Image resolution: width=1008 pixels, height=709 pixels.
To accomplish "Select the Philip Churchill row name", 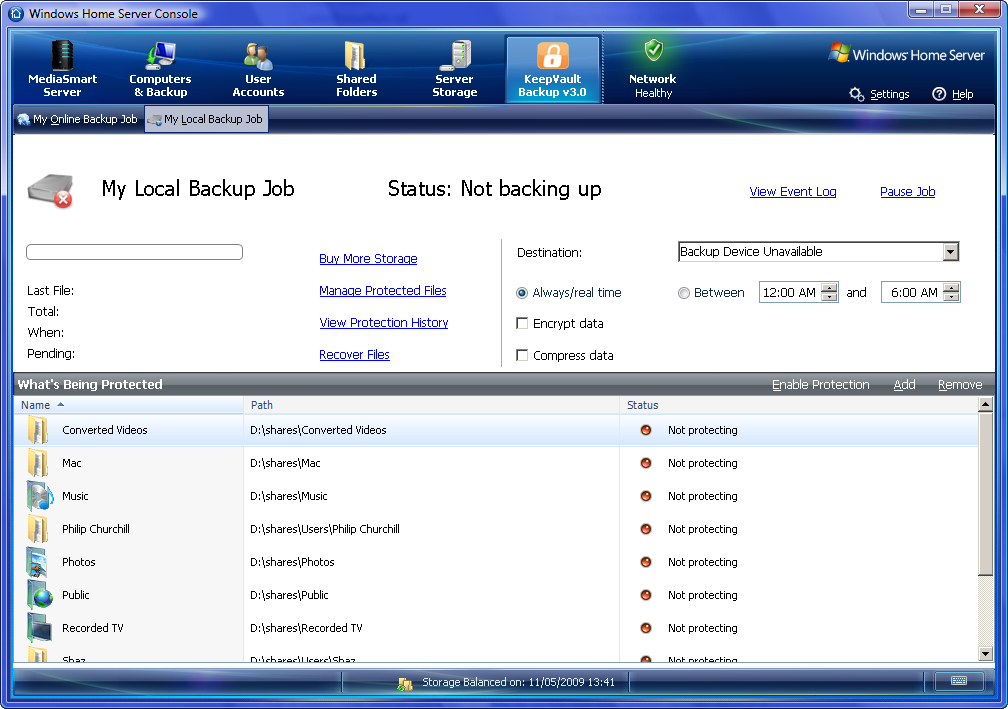I will (x=96, y=529).
